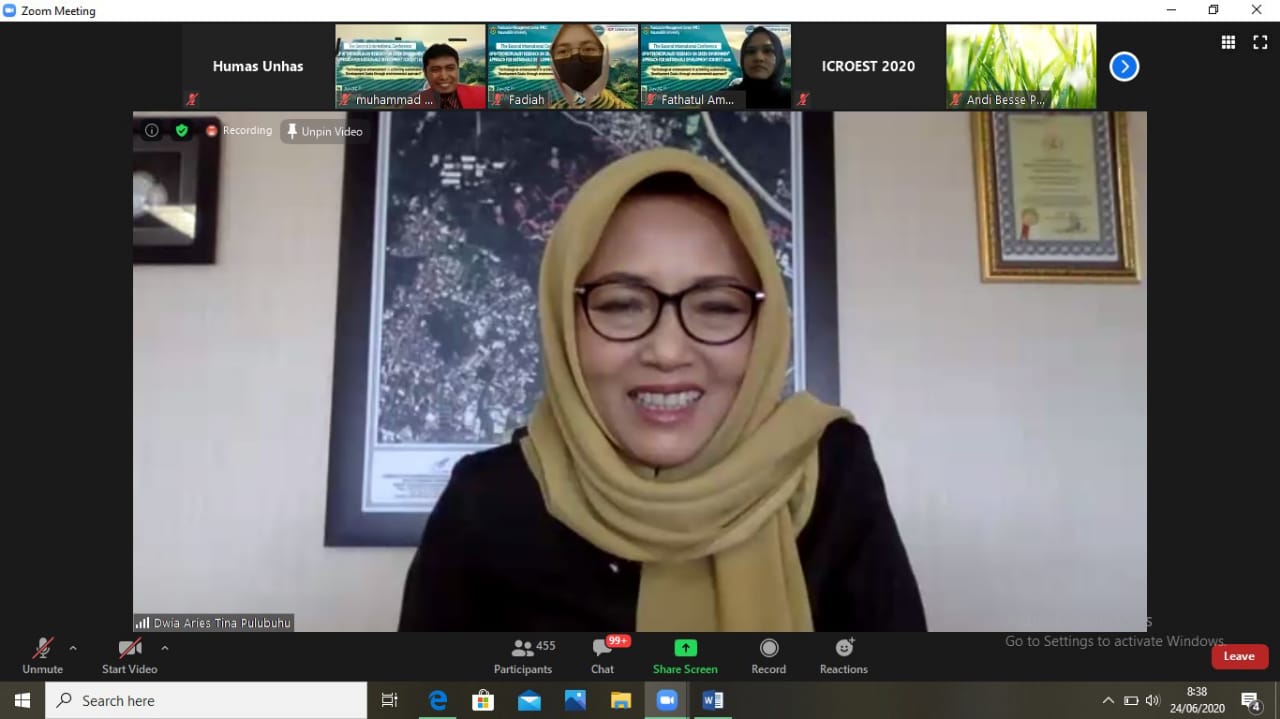Open the Chat panel
Image resolution: width=1280 pixels, height=719 pixels.
pos(602,656)
